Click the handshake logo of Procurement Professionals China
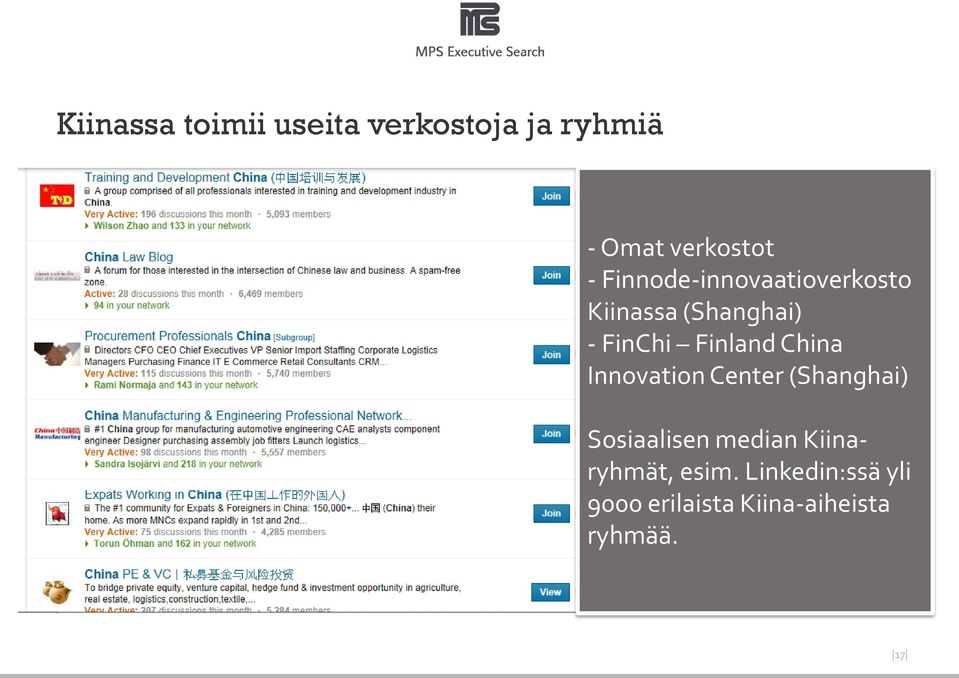 coord(57,354)
